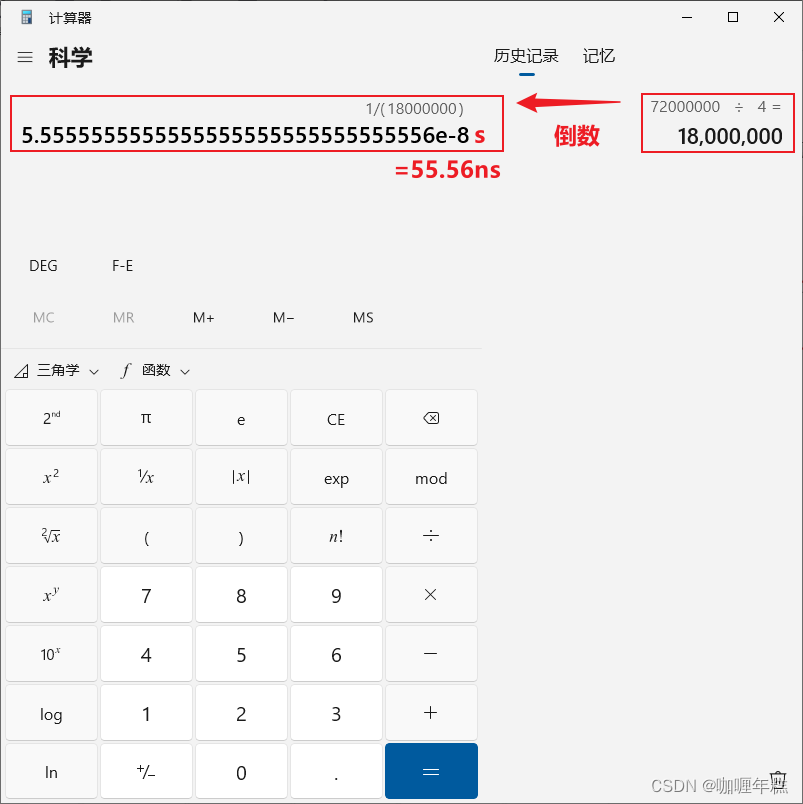Click the number 3 key
The image size is (803, 804).
coord(336,713)
